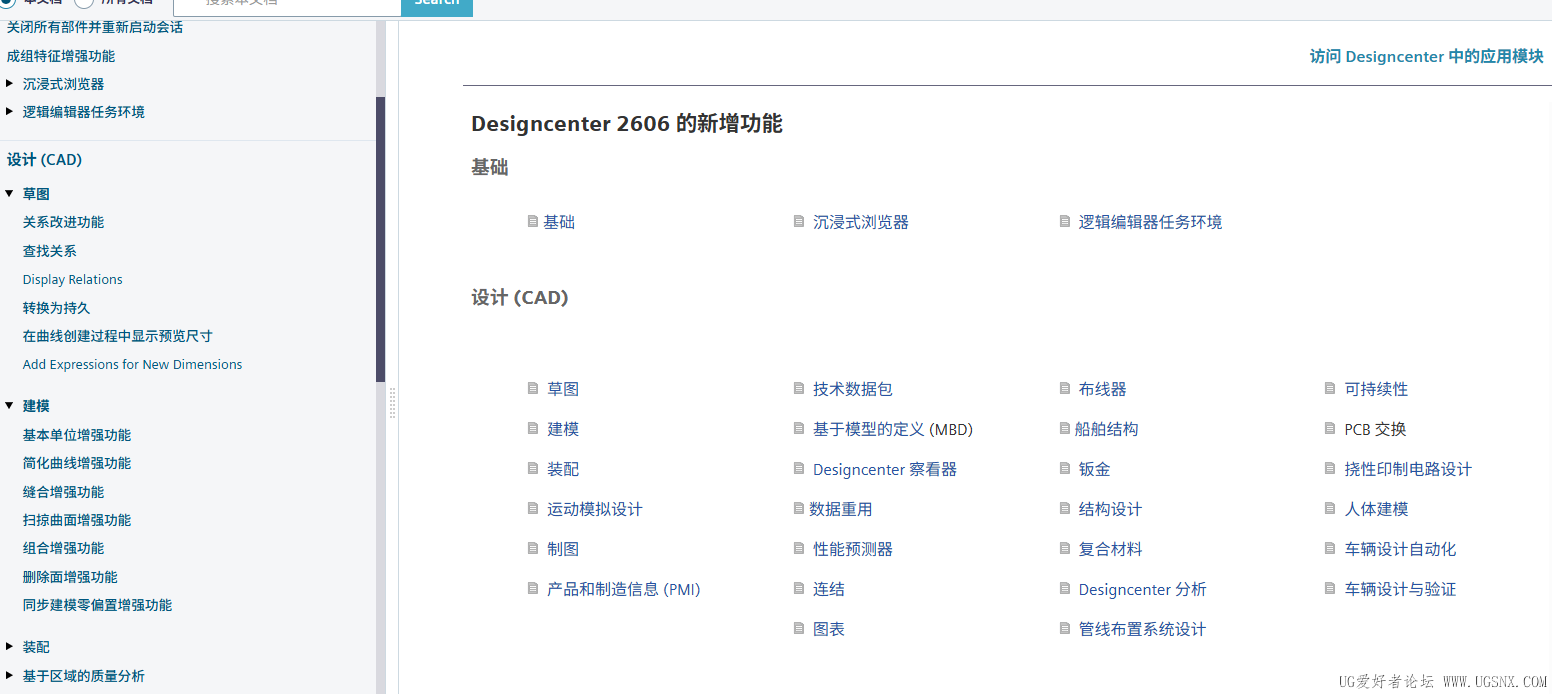
Task: Click document icon beside 可持续性 link
Action: click(1330, 388)
